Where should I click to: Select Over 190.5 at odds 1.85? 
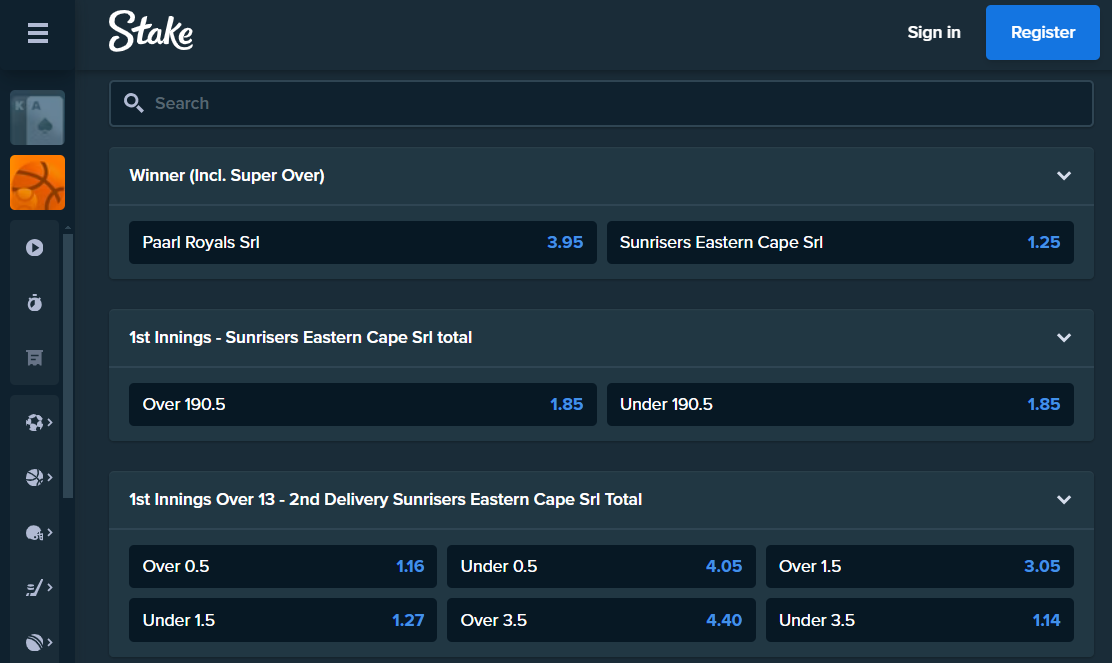pos(362,404)
